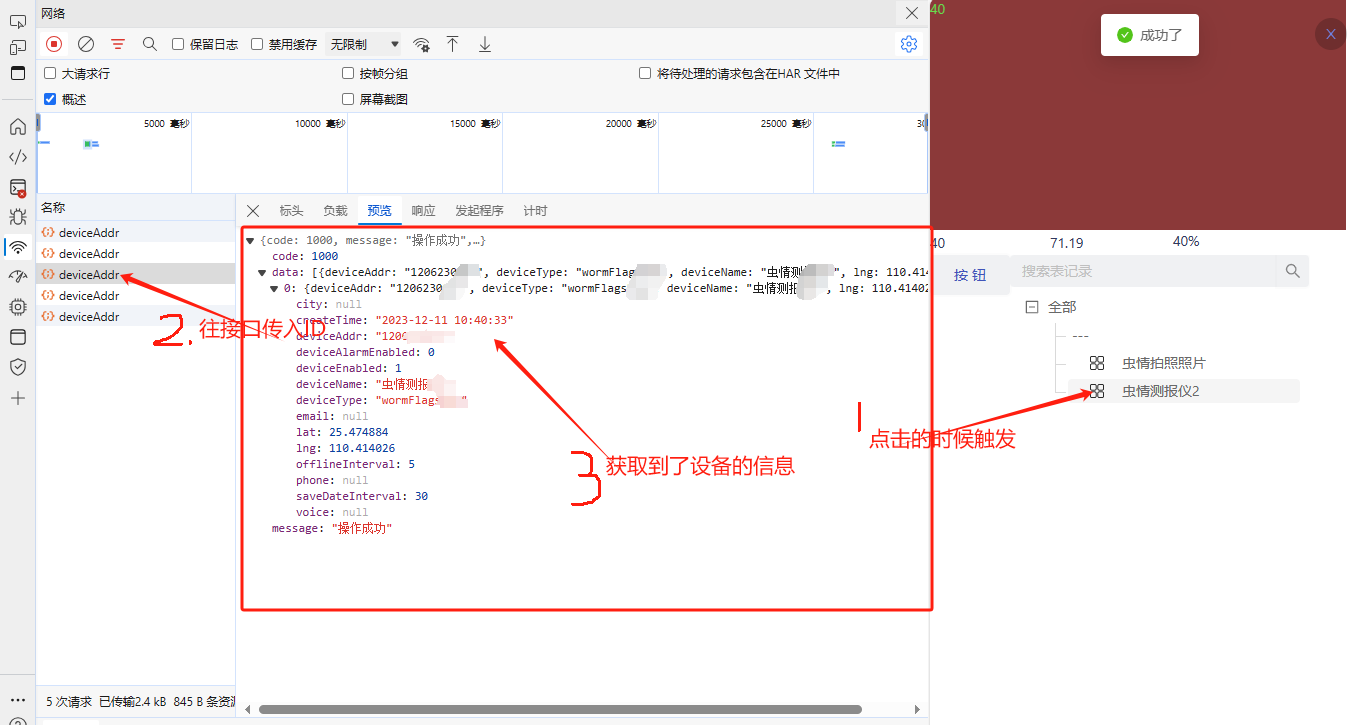Screen dimensions: 1355x725
Task: Click the 5 次请求 status text
Action: point(69,701)
